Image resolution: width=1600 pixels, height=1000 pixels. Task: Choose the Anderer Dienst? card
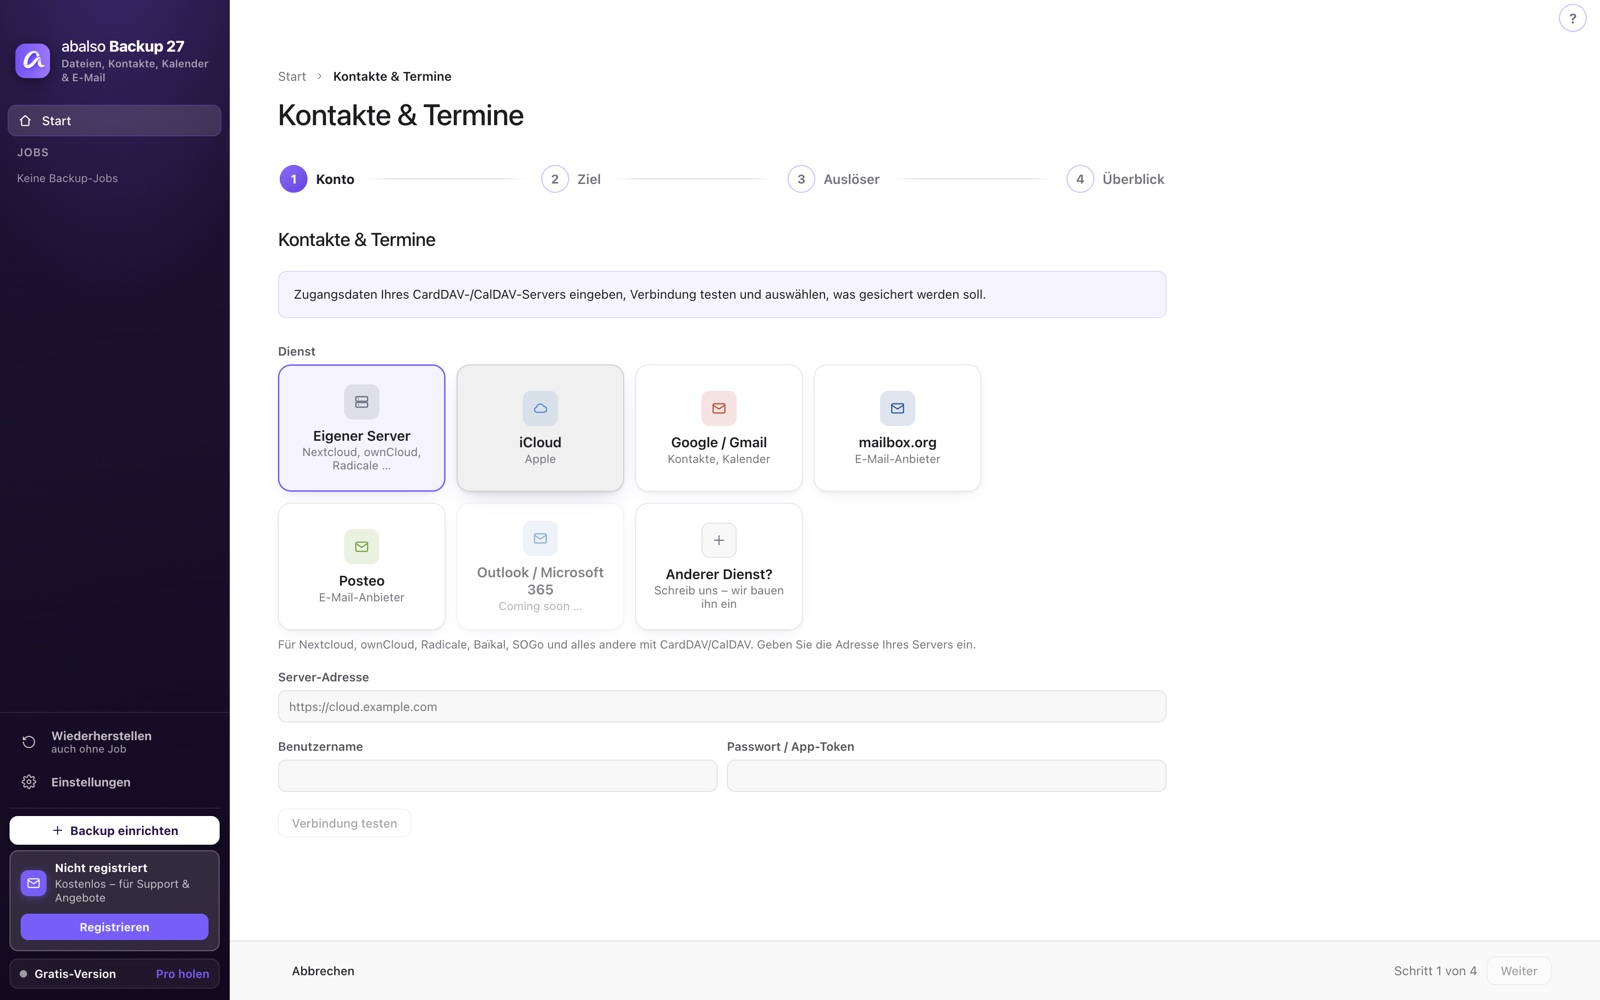pyautogui.click(x=719, y=566)
